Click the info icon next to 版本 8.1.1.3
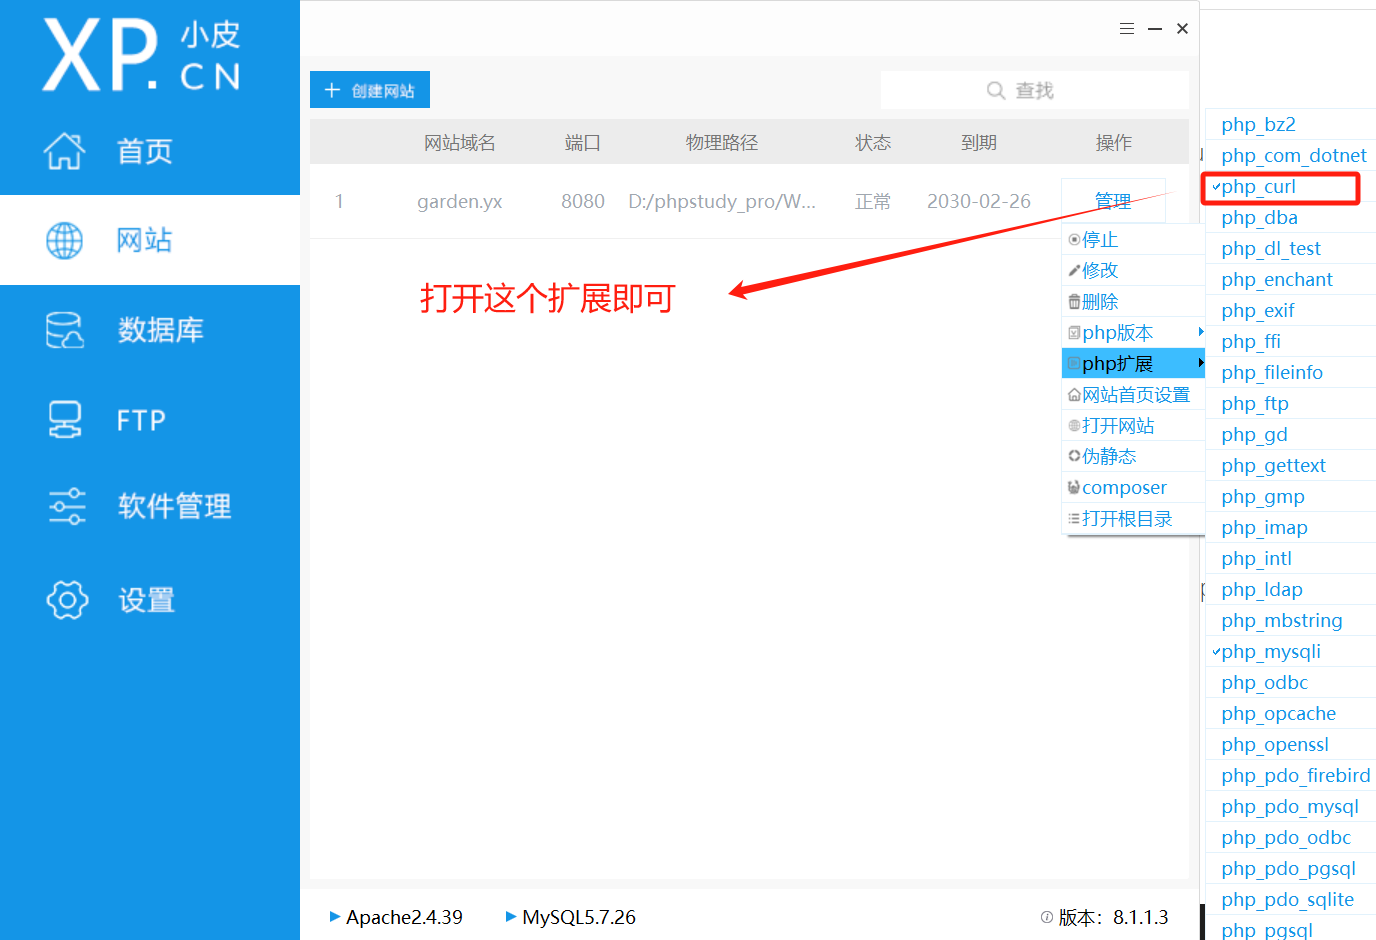Screen dimensions: 1376x940 tap(1045, 917)
